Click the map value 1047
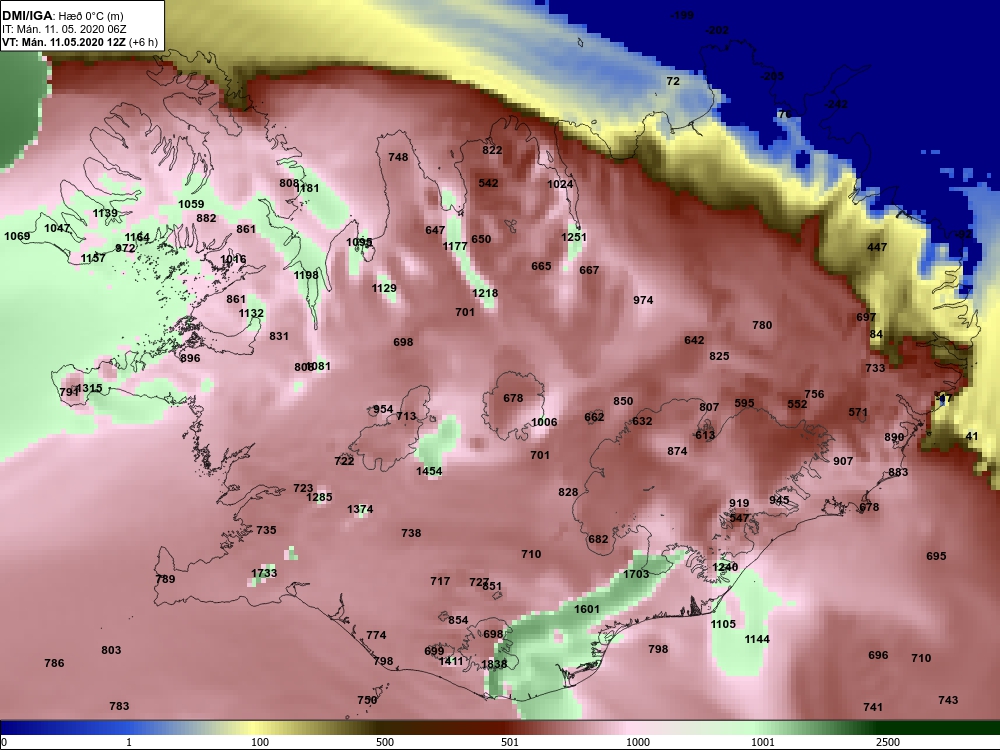Viewport: 1000px width, 750px height. 57,228
